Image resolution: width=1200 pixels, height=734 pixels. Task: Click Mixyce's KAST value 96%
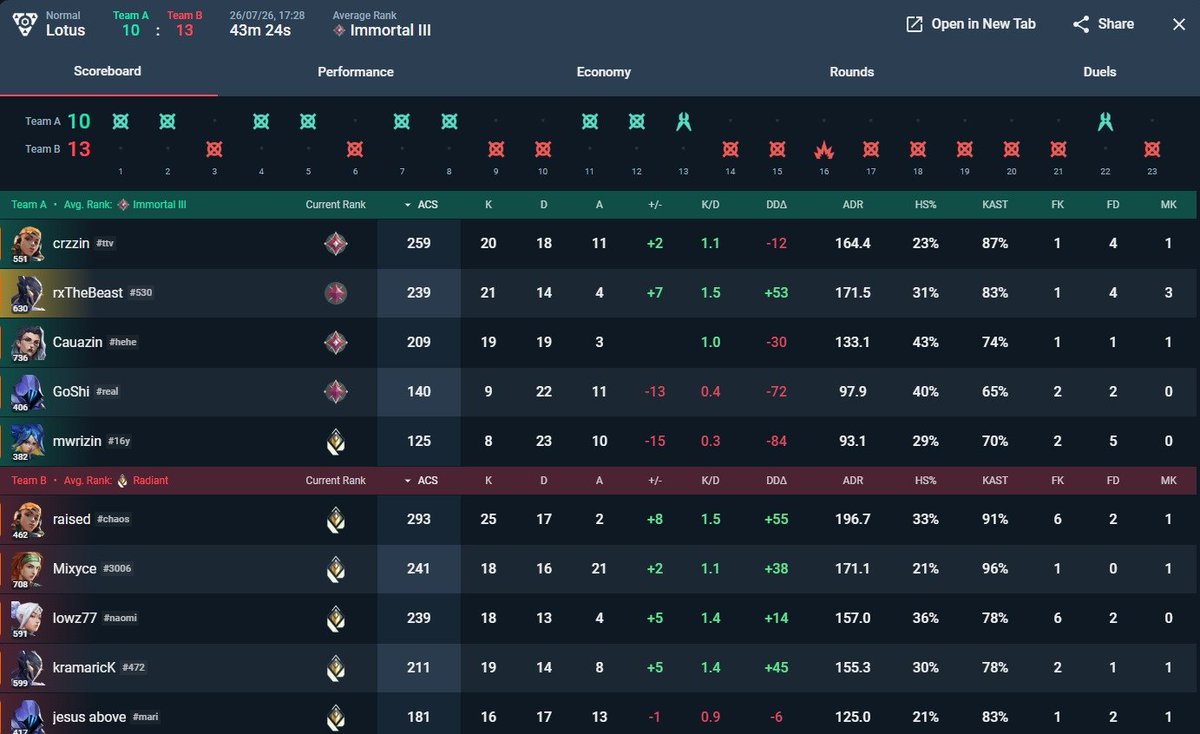pyautogui.click(x=995, y=569)
